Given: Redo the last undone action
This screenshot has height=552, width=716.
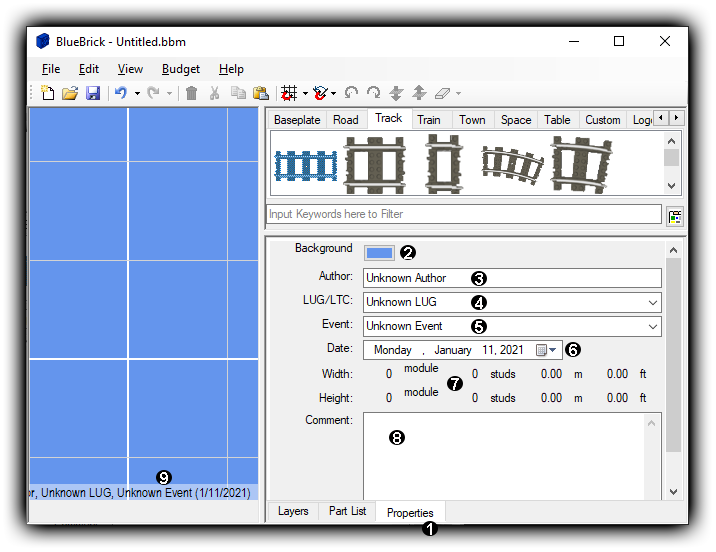Looking at the screenshot, I should 153,93.
